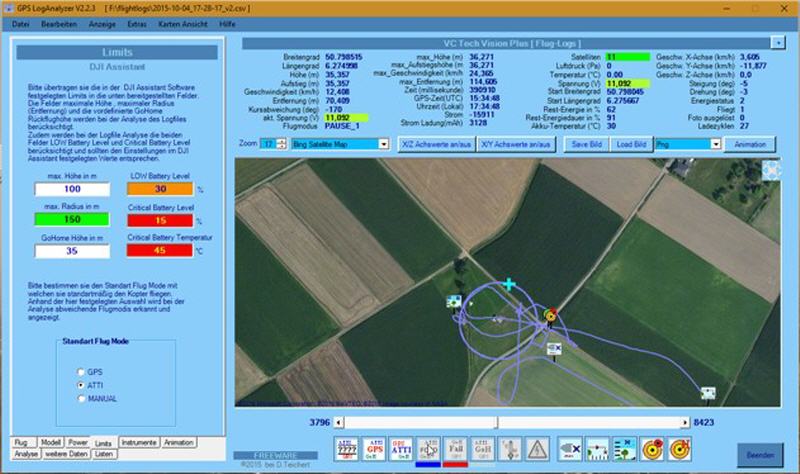The image size is (800, 474).
Task: Click the home point target marker on map
Action: (550, 315)
